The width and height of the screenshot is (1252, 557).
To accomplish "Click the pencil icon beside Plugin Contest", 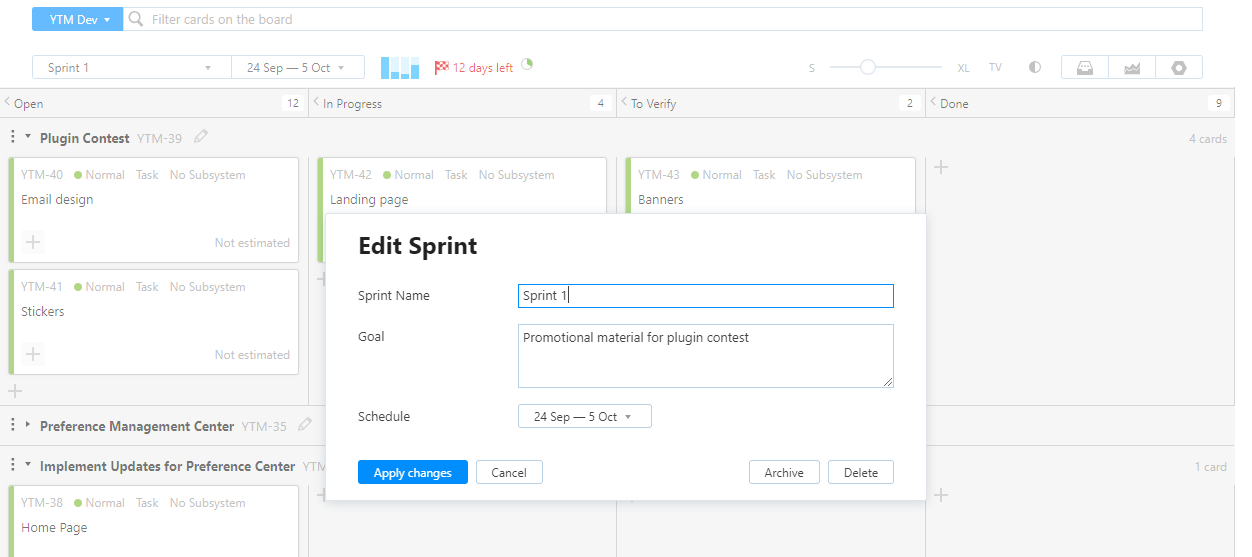I will click(201, 137).
